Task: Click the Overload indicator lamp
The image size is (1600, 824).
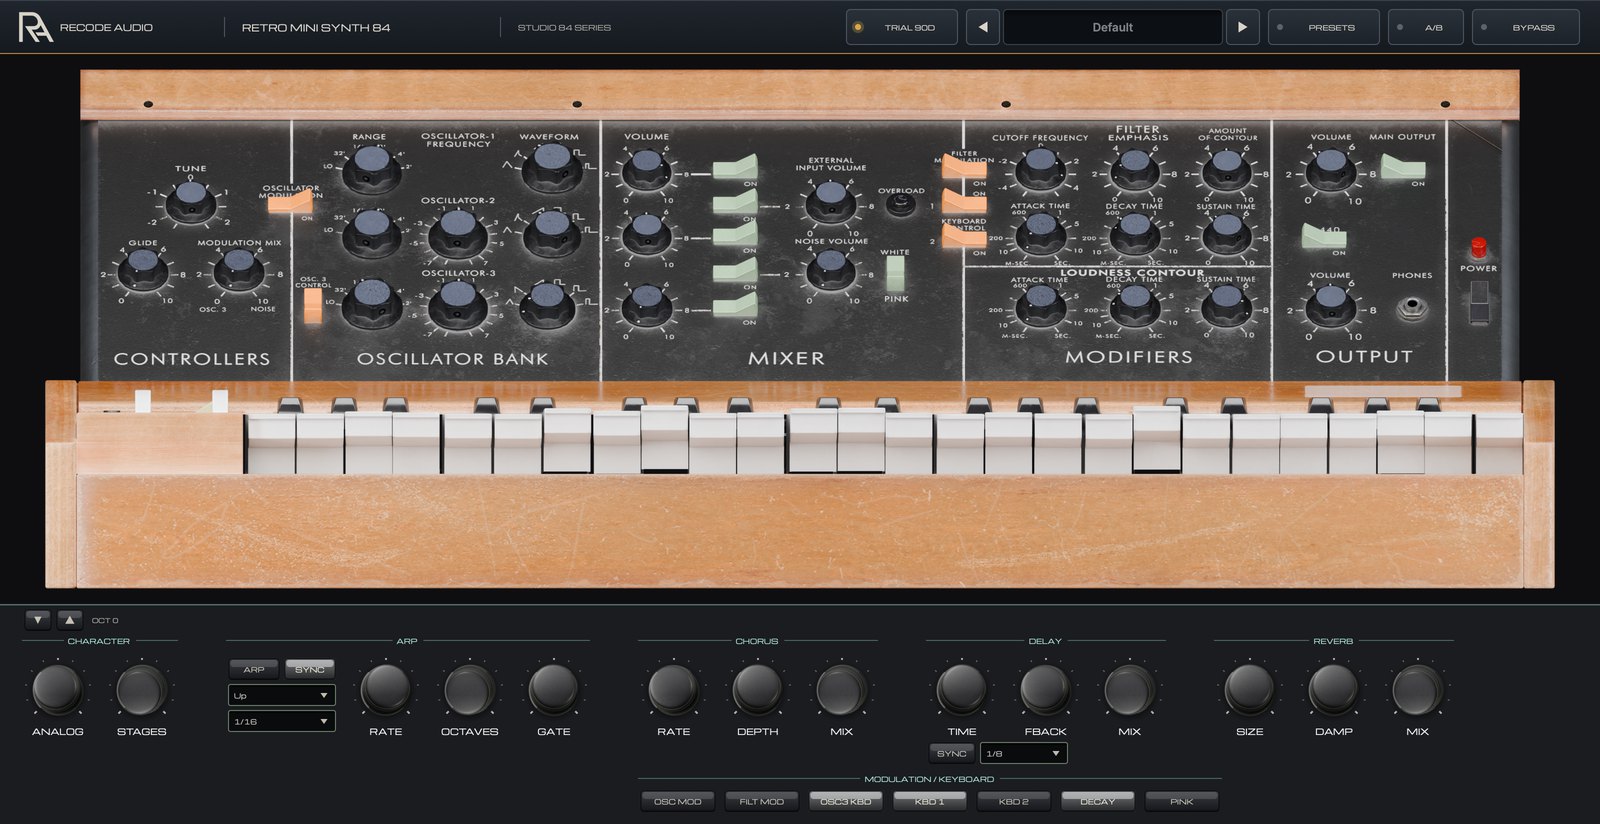Action: click(900, 206)
